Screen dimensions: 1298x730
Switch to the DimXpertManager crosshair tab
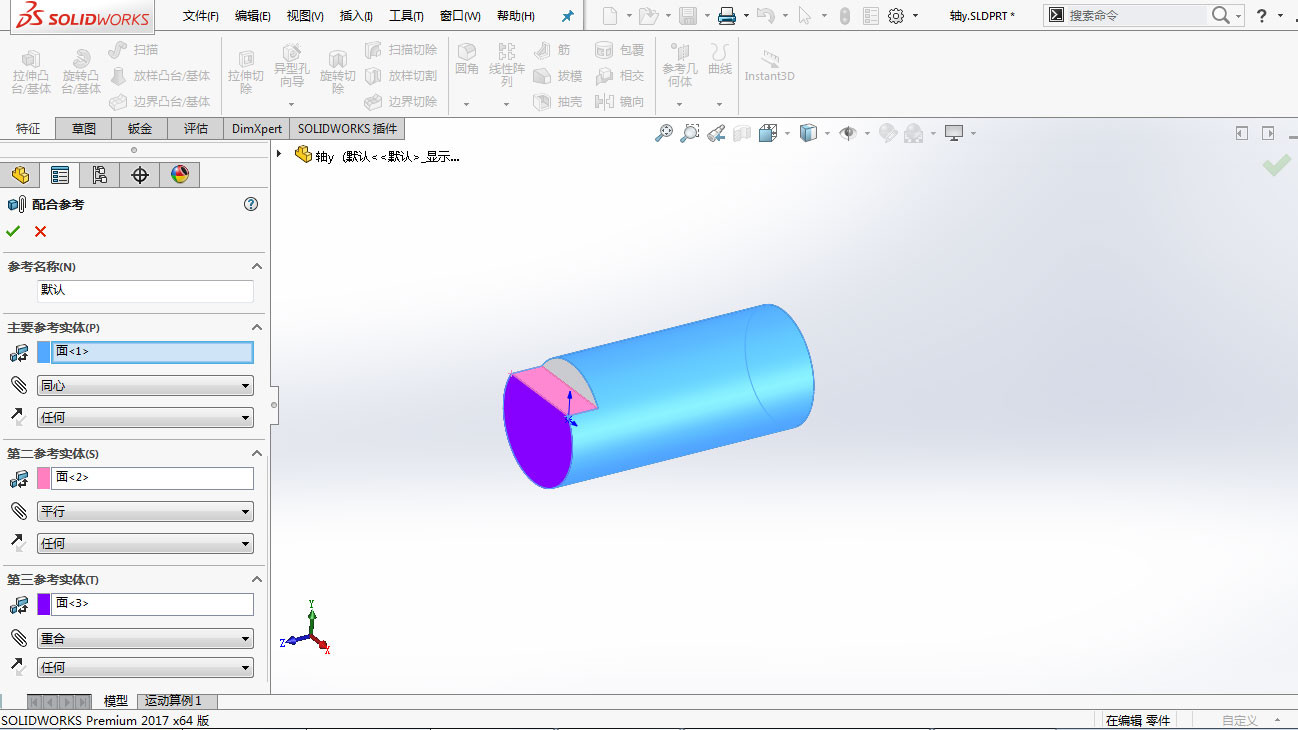[140, 175]
